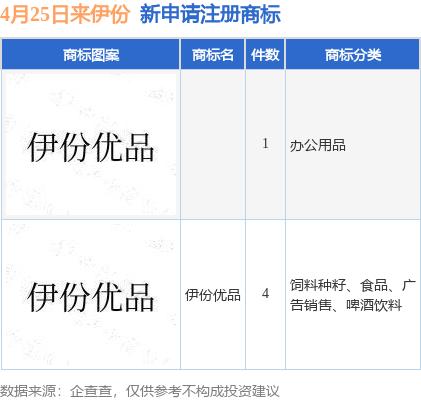Image resolution: width=421 pixels, height=400 pixels.
Task: Click the 食品 category word
Action: point(374,285)
